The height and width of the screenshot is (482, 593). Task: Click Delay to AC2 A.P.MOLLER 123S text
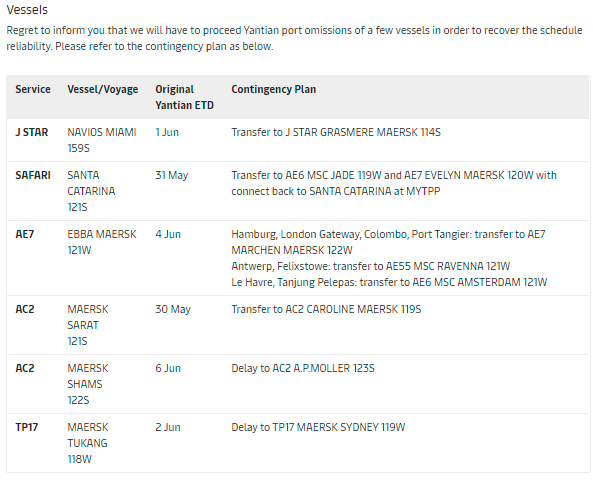(x=303, y=368)
